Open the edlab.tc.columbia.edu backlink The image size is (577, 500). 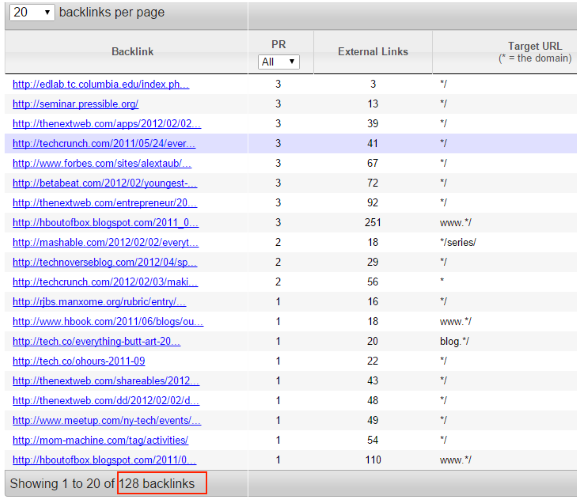click(x=100, y=84)
